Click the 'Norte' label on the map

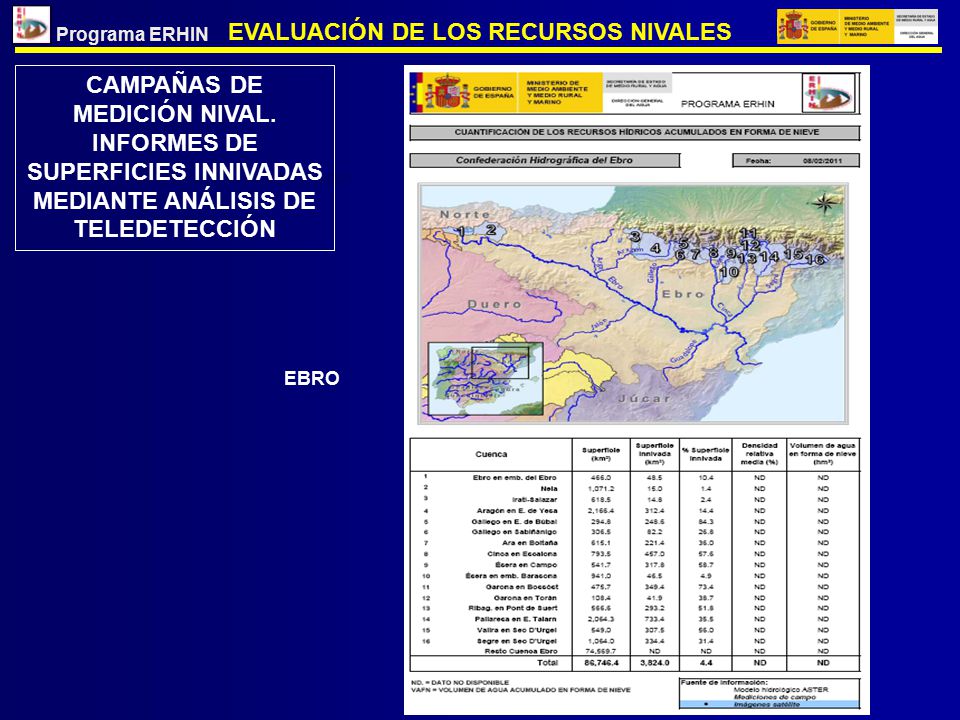click(x=465, y=214)
